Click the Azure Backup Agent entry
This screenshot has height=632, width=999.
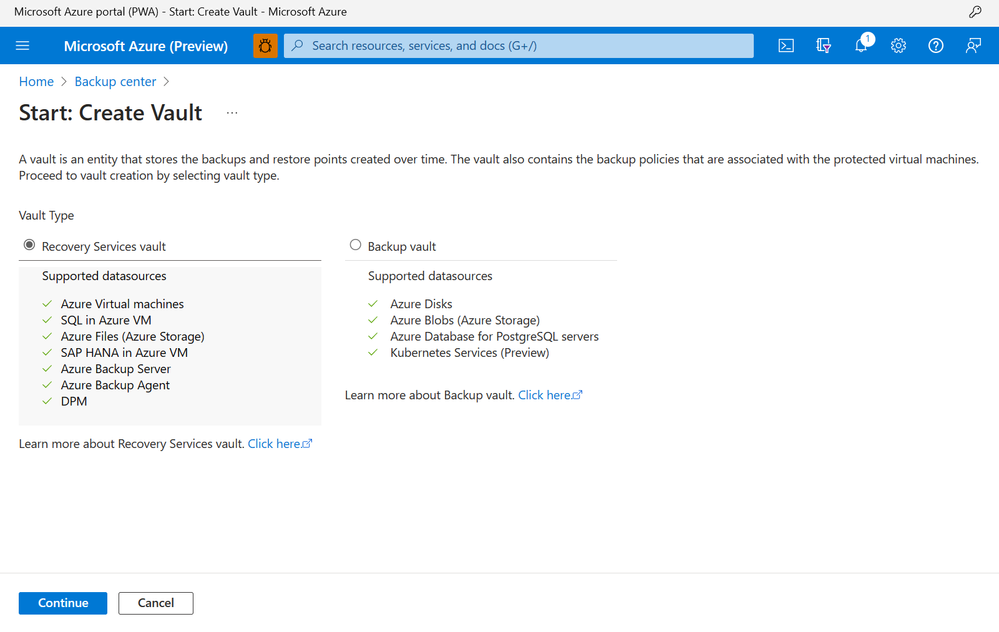115,385
